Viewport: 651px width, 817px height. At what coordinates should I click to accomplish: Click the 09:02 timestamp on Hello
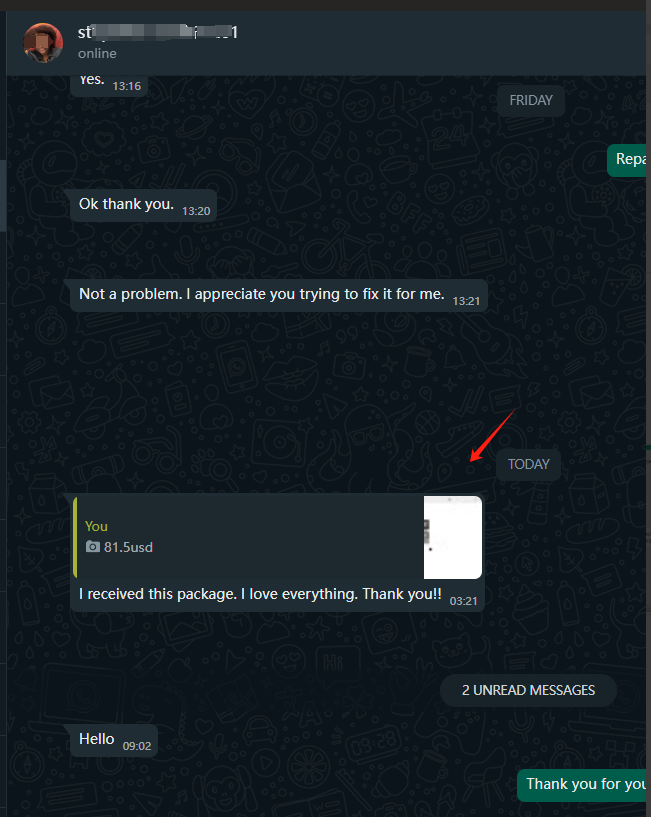(x=137, y=746)
